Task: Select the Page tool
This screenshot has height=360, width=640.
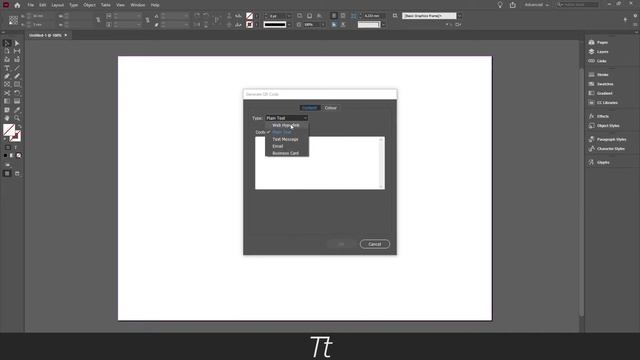Action: tap(7, 51)
